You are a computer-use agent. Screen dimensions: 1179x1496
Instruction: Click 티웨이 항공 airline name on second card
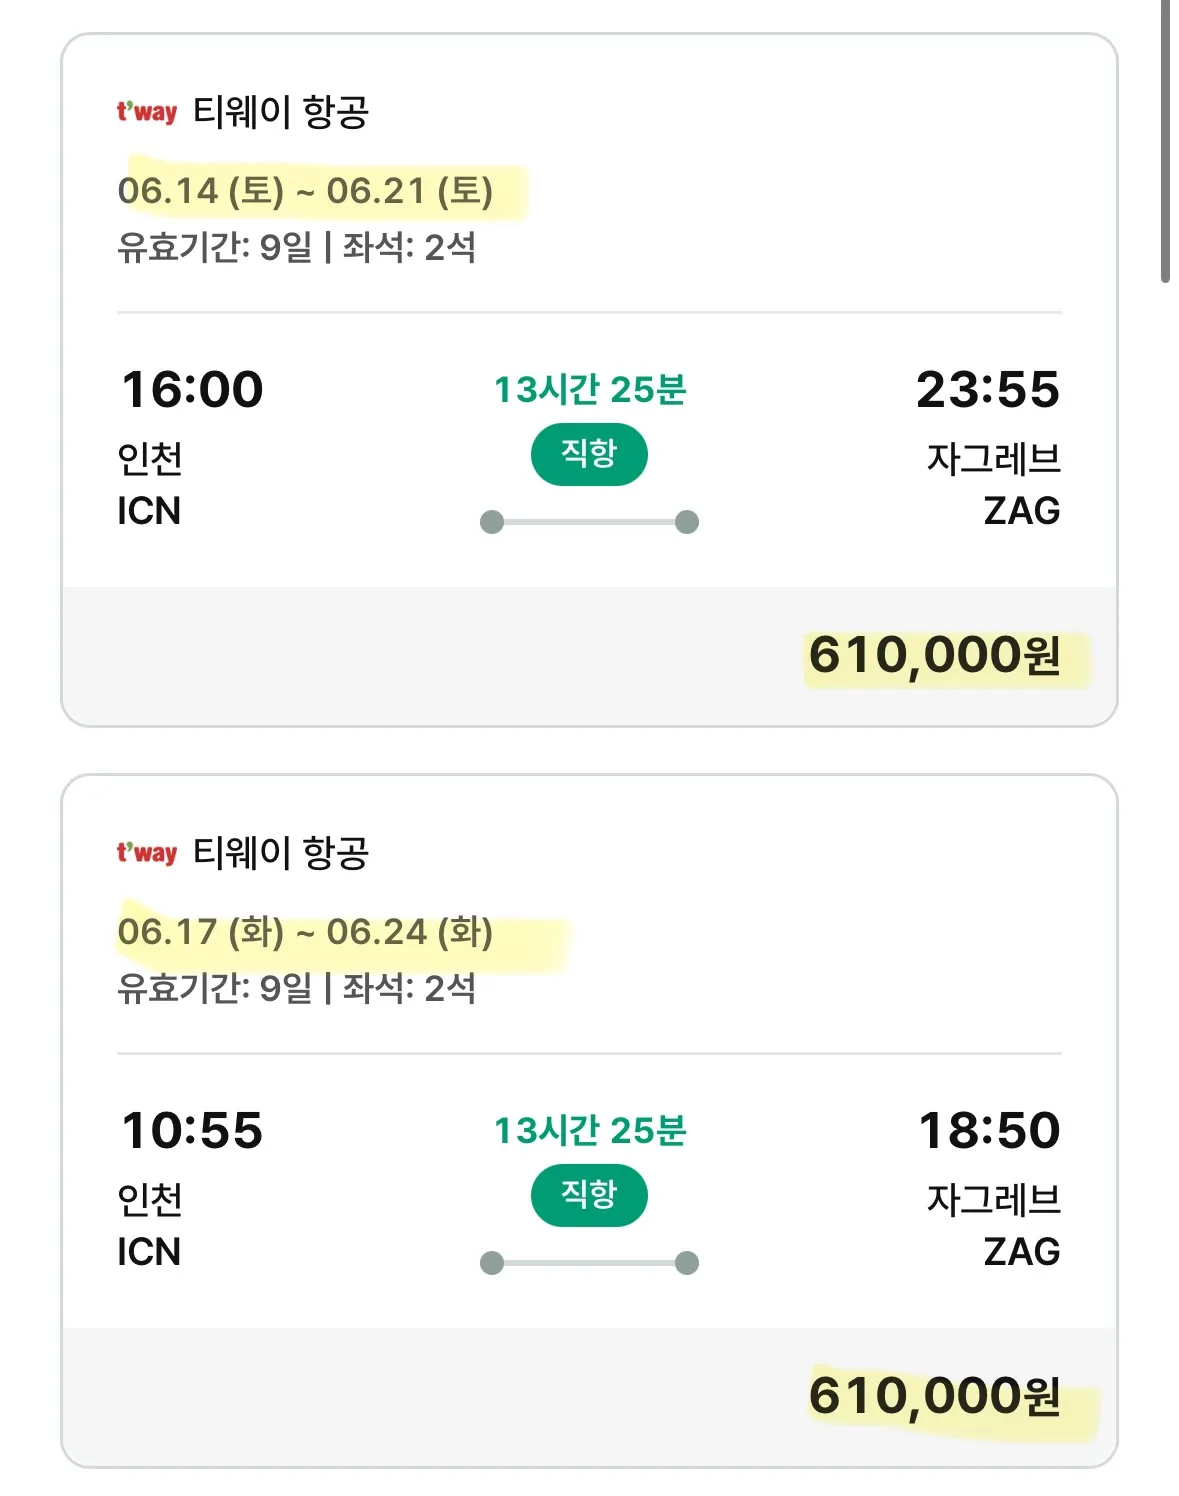pos(281,852)
